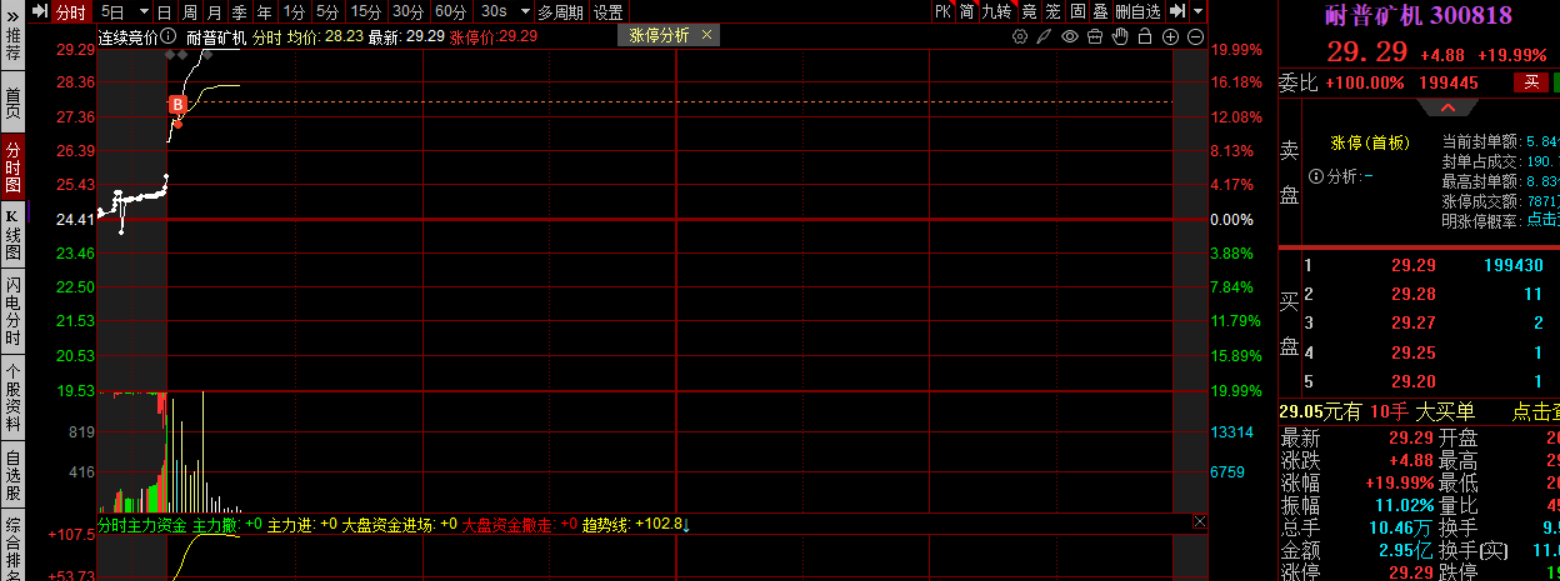Click the 设置 button in the toolbar

tap(608, 12)
